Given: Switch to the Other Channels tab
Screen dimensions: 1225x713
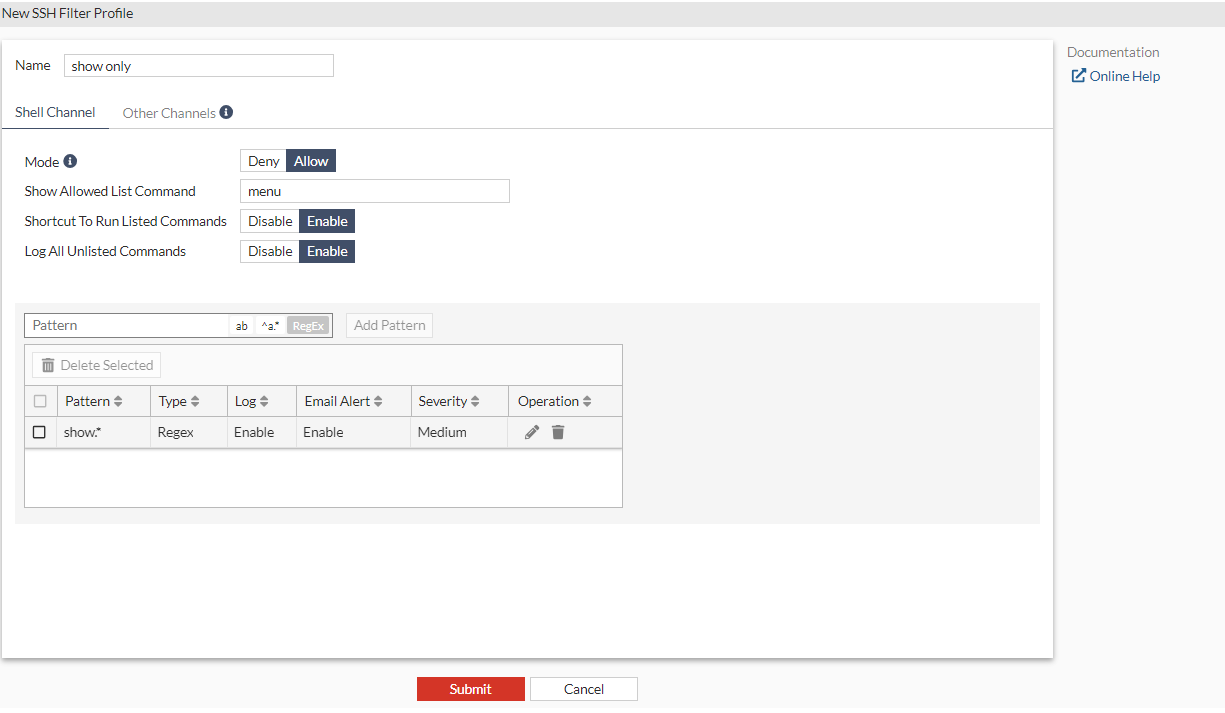Looking at the screenshot, I should (167, 112).
